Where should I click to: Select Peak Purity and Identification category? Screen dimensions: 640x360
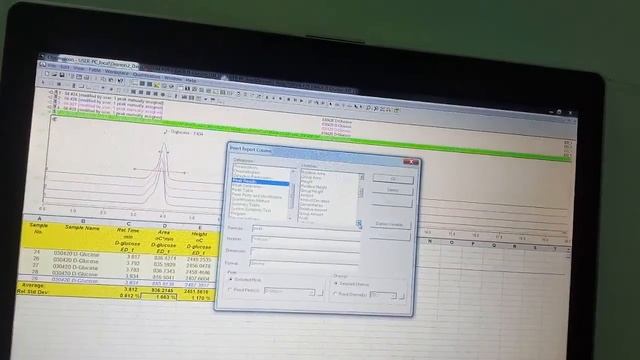[257, 196]
